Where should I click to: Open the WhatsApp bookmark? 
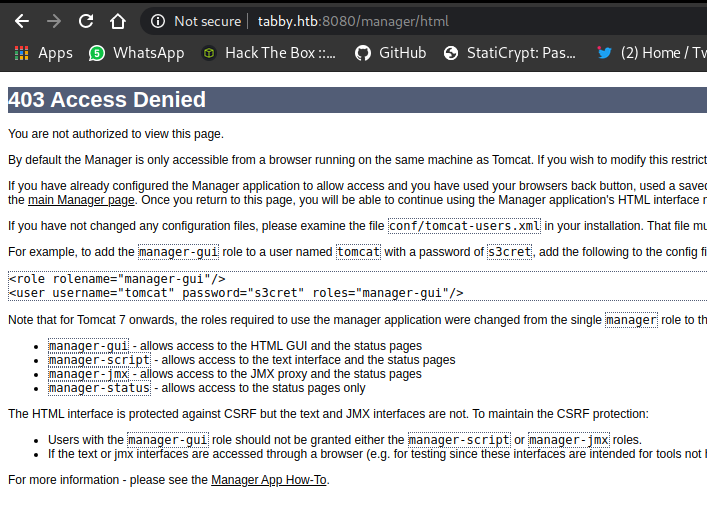[x=136, y=53]
